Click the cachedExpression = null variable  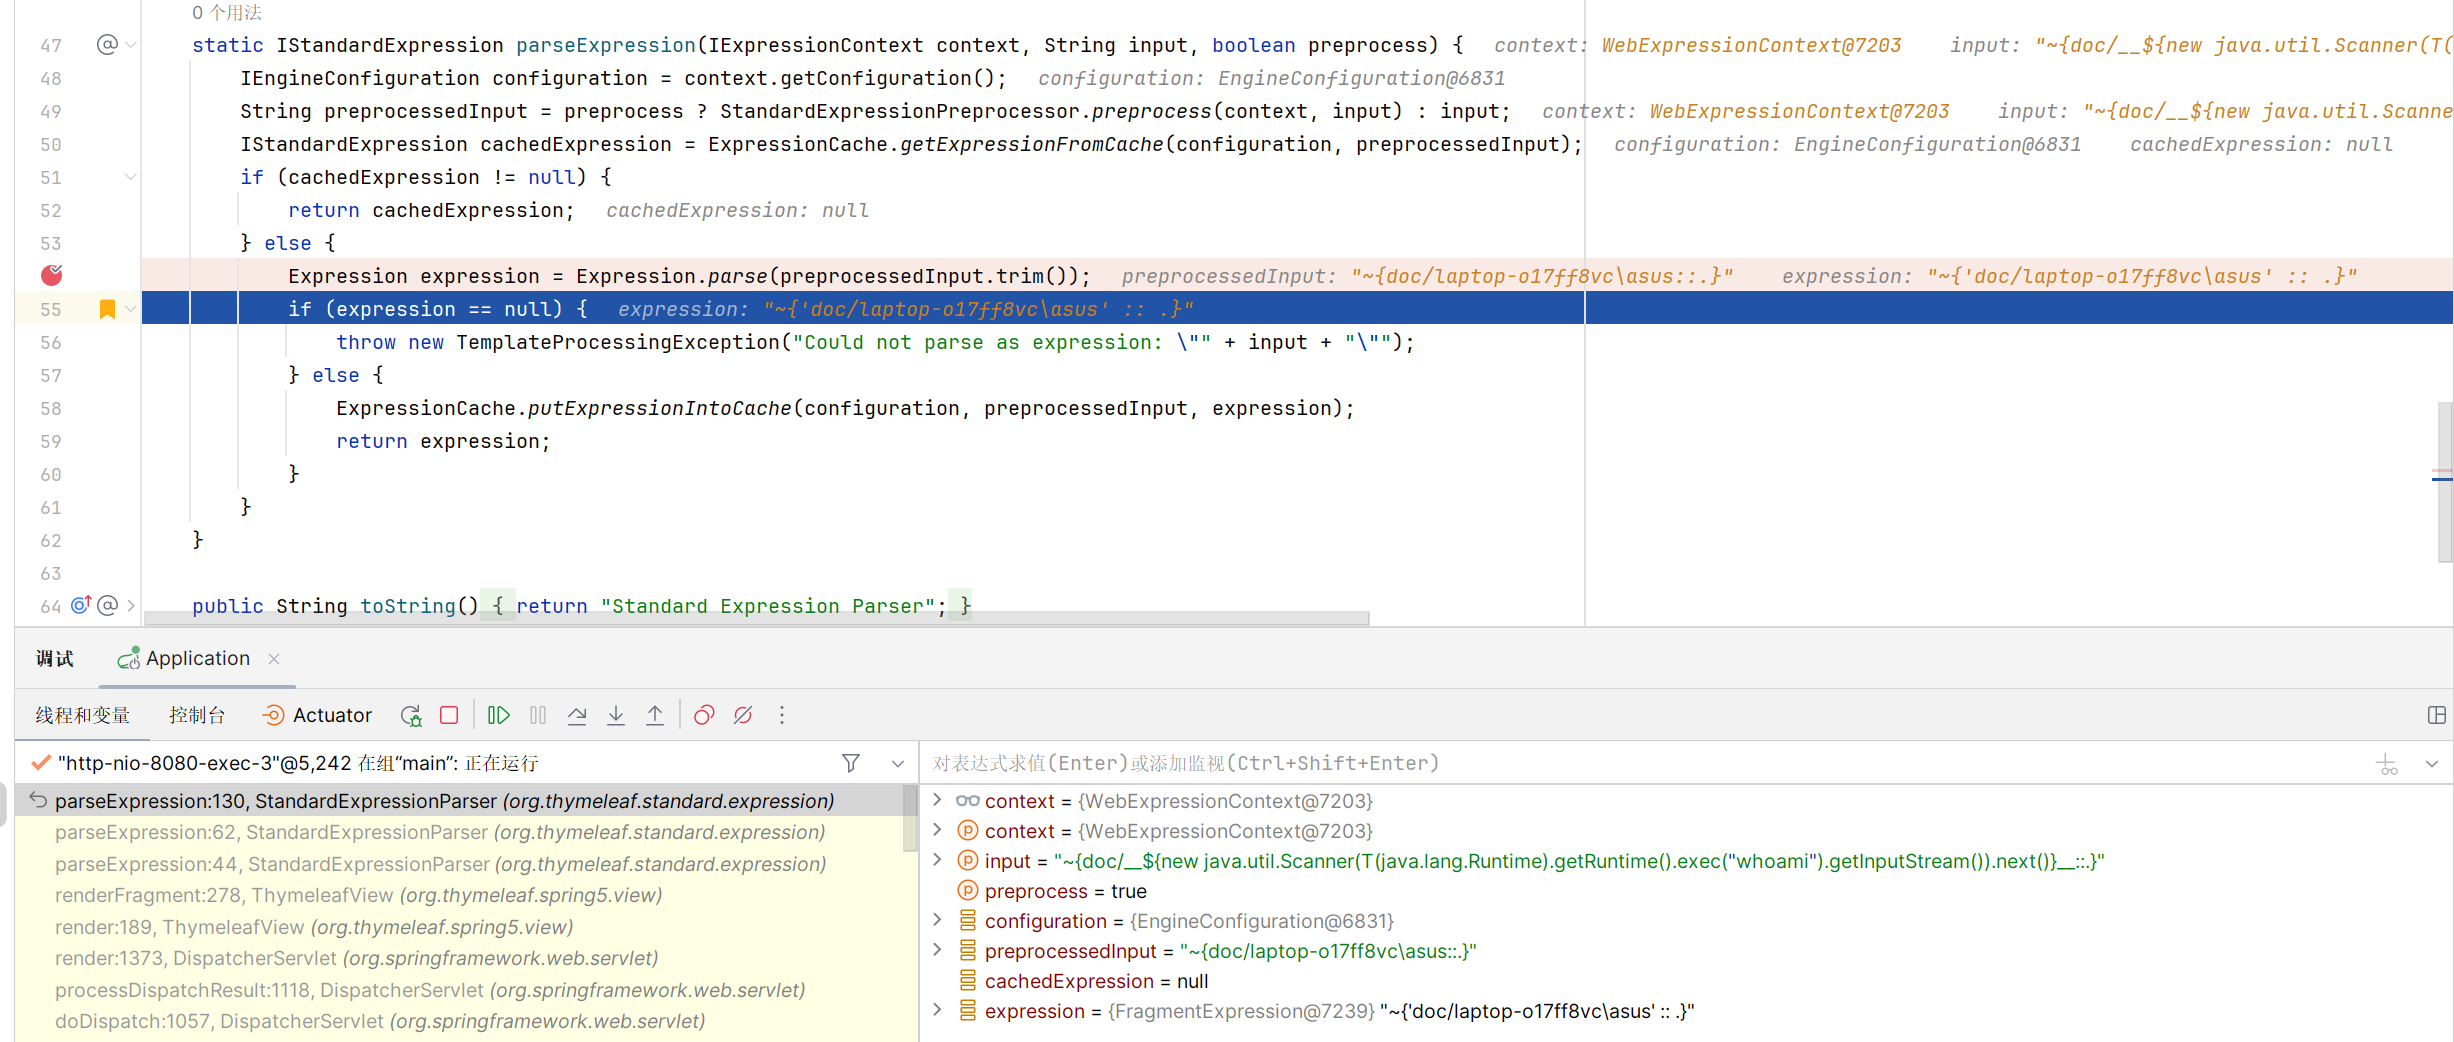tap(1096, 980)
